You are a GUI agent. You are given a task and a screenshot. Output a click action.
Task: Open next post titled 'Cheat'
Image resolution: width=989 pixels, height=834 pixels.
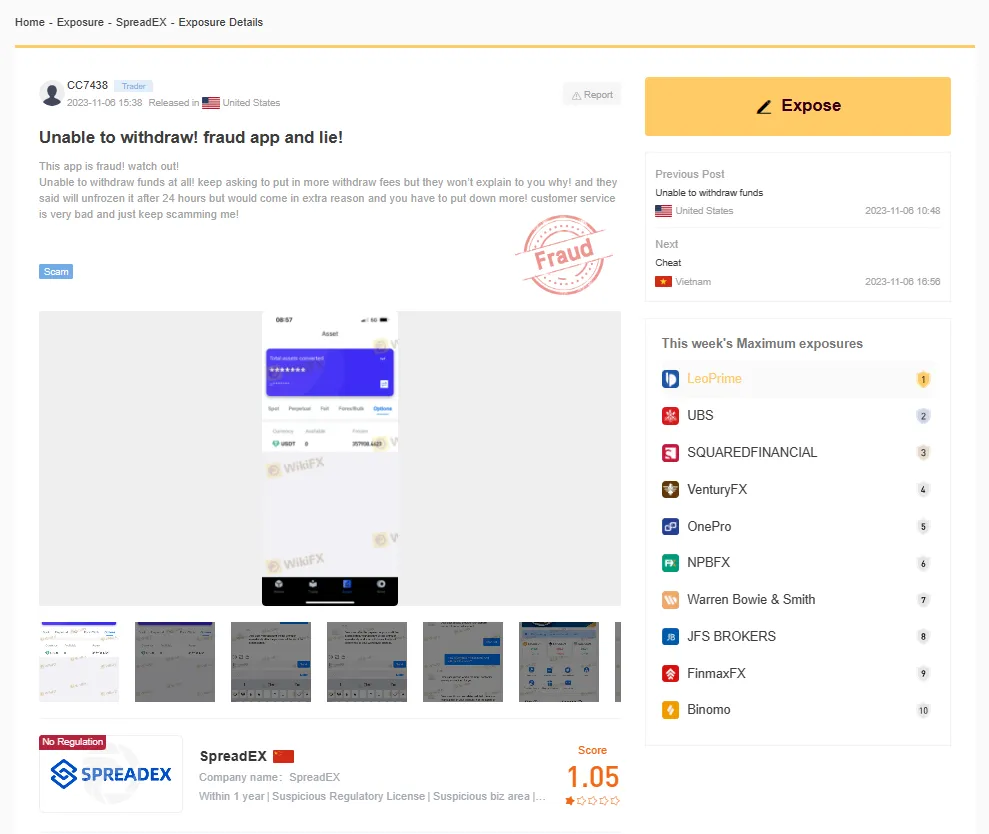point(668,262)
